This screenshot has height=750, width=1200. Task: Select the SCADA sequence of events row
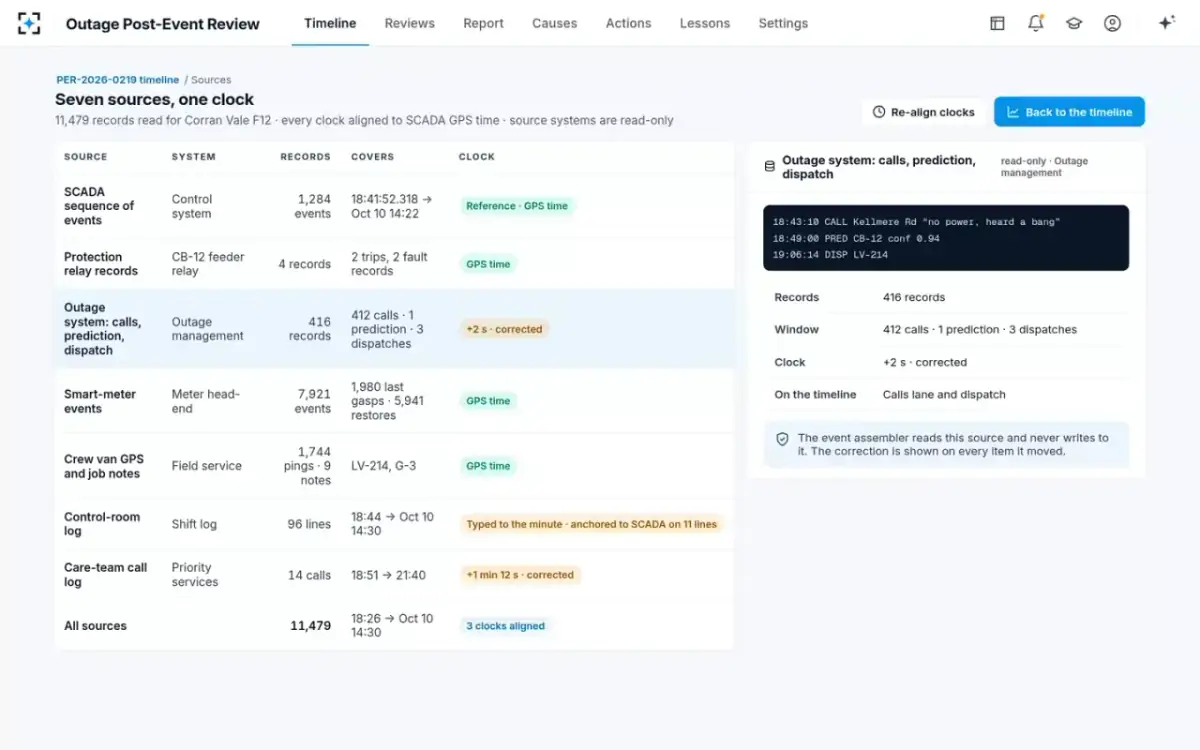[x=394, y=206]
